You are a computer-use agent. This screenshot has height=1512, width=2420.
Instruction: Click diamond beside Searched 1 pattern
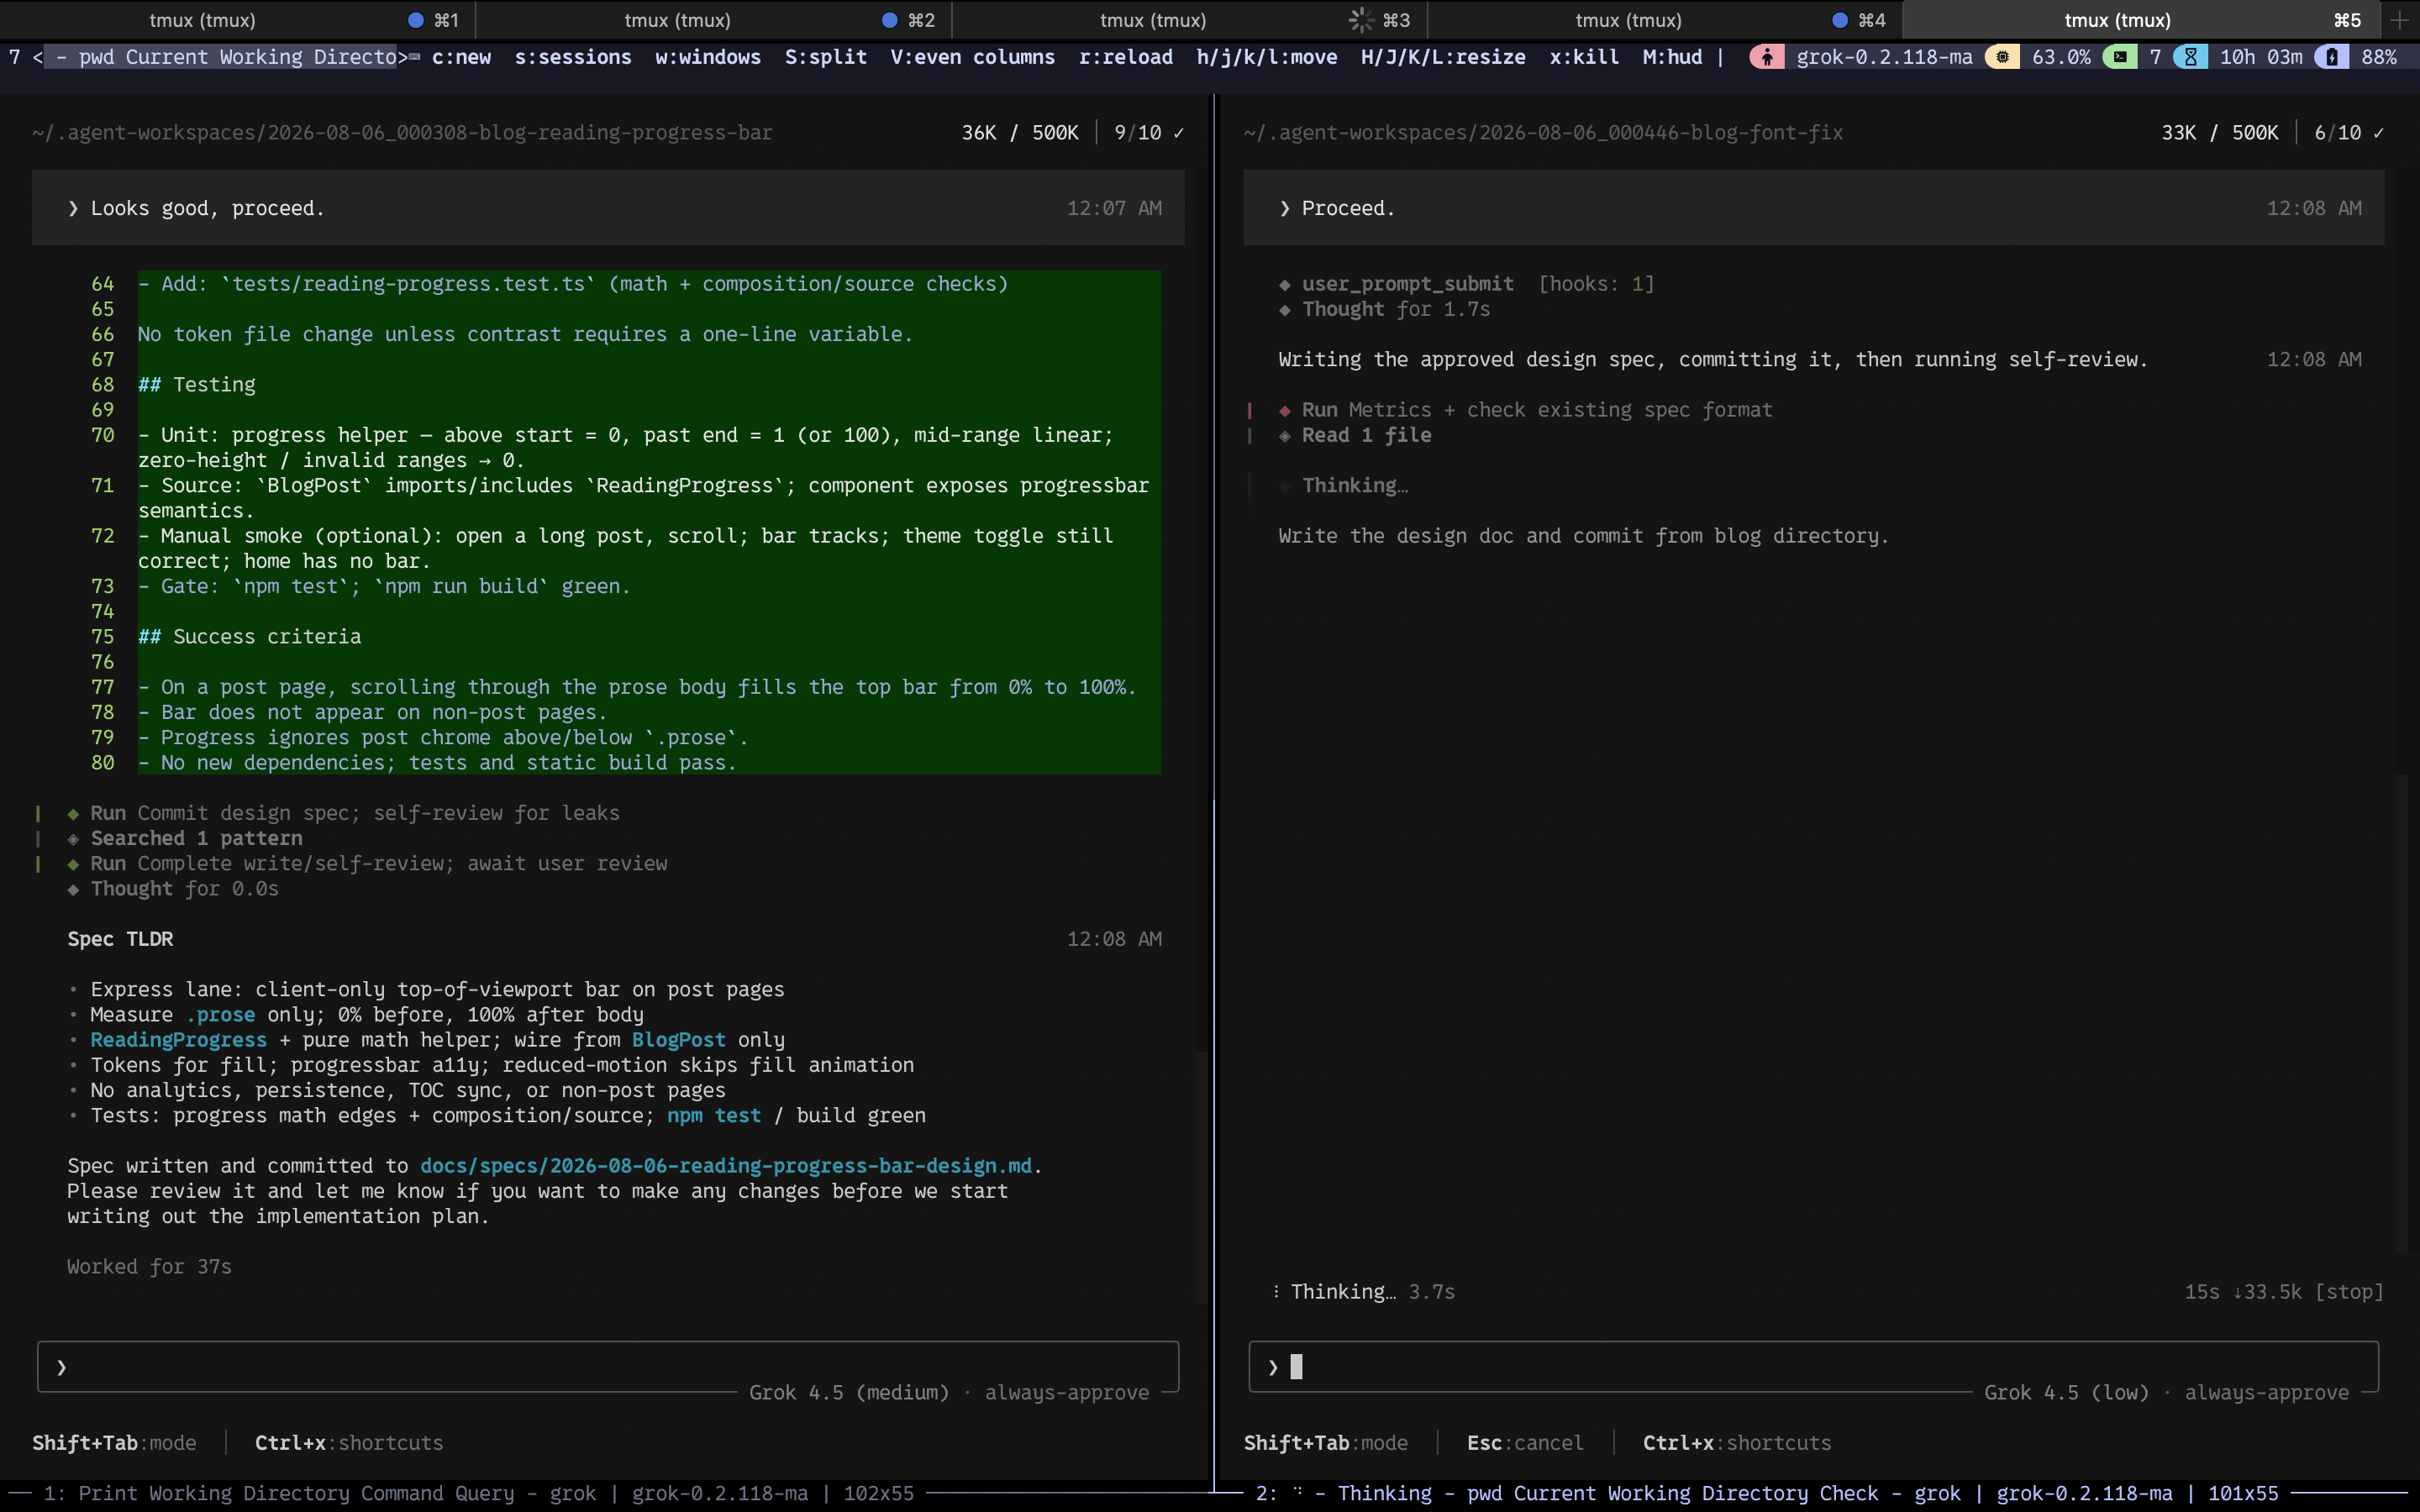click(x=73, y=839)
